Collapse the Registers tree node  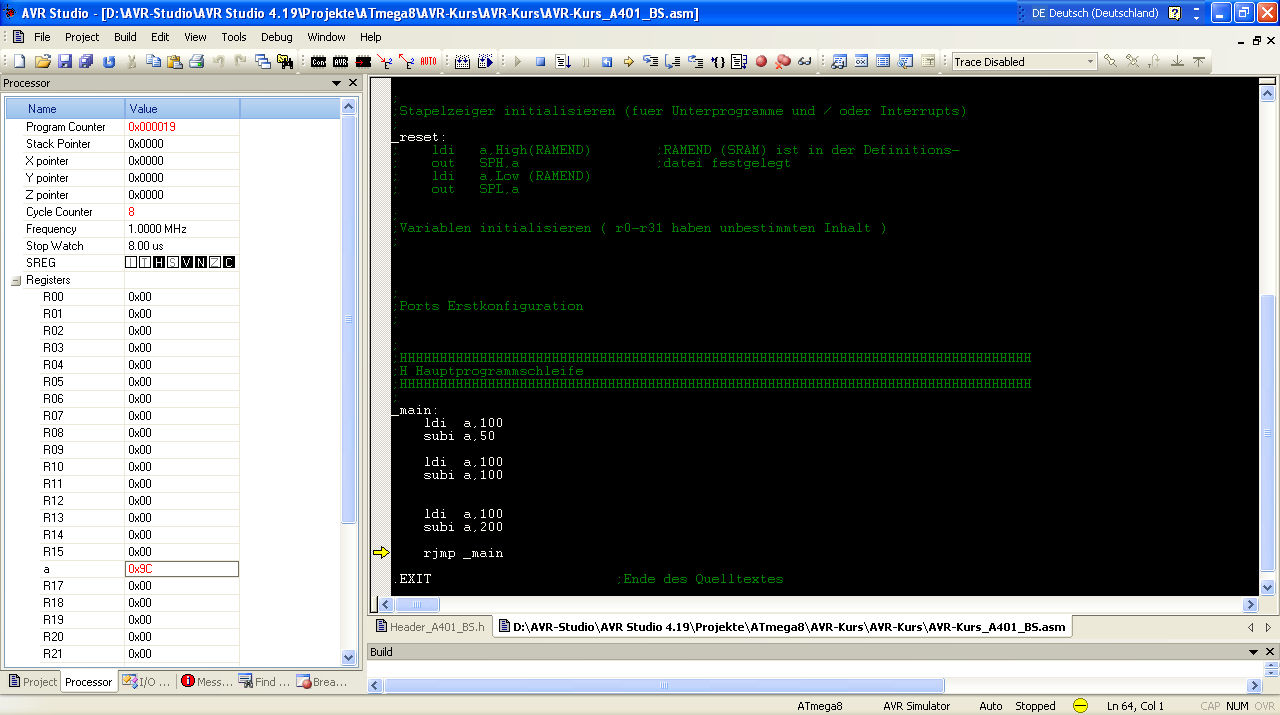16,280
